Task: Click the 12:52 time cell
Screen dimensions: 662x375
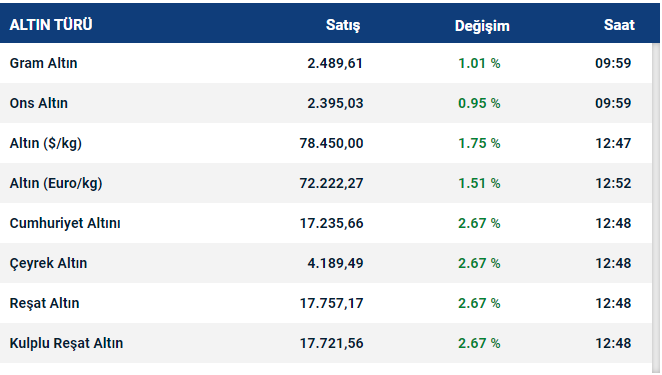Action: (x=613, y=183)
